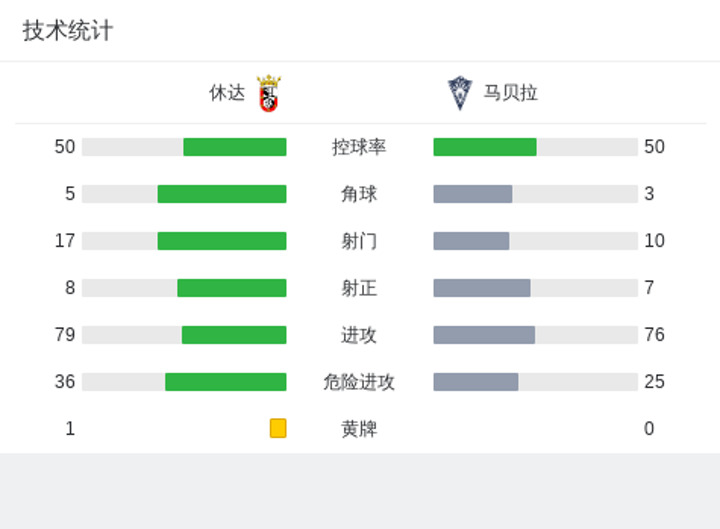
Task: Click the 马贝拉 green 控球率 bar
Action: [485, 147]
